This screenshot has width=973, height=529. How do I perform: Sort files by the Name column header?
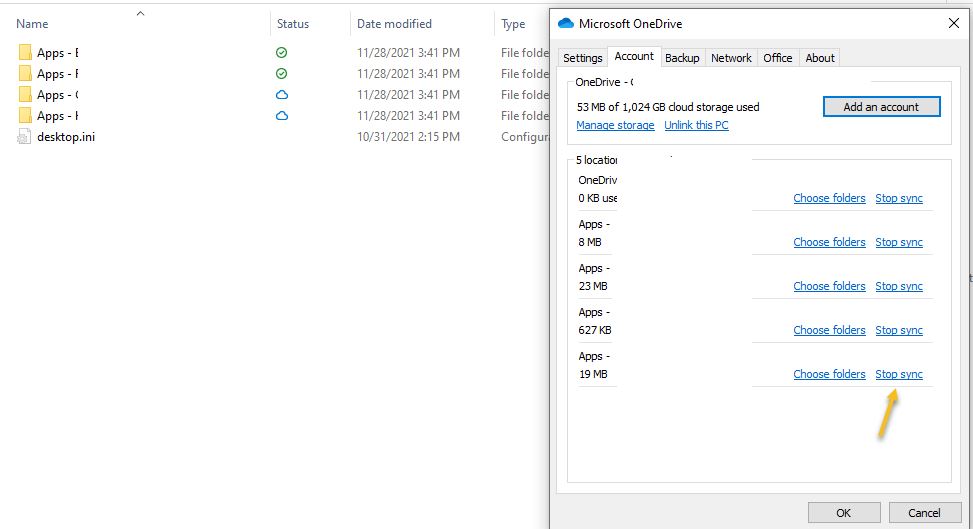pyautogui.click(x=32, y=24)
